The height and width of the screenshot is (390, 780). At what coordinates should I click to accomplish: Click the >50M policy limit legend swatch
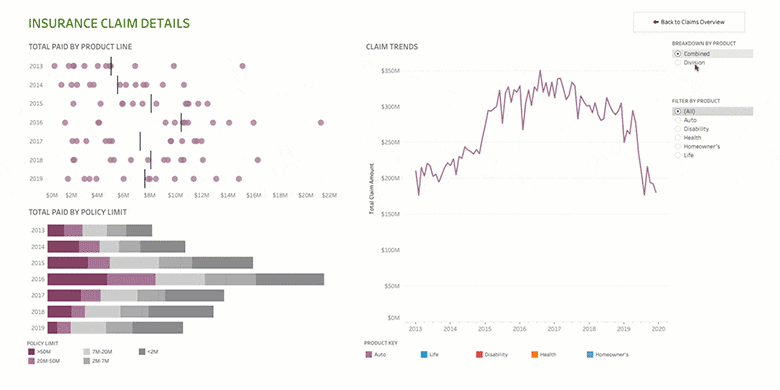[31, 352]
